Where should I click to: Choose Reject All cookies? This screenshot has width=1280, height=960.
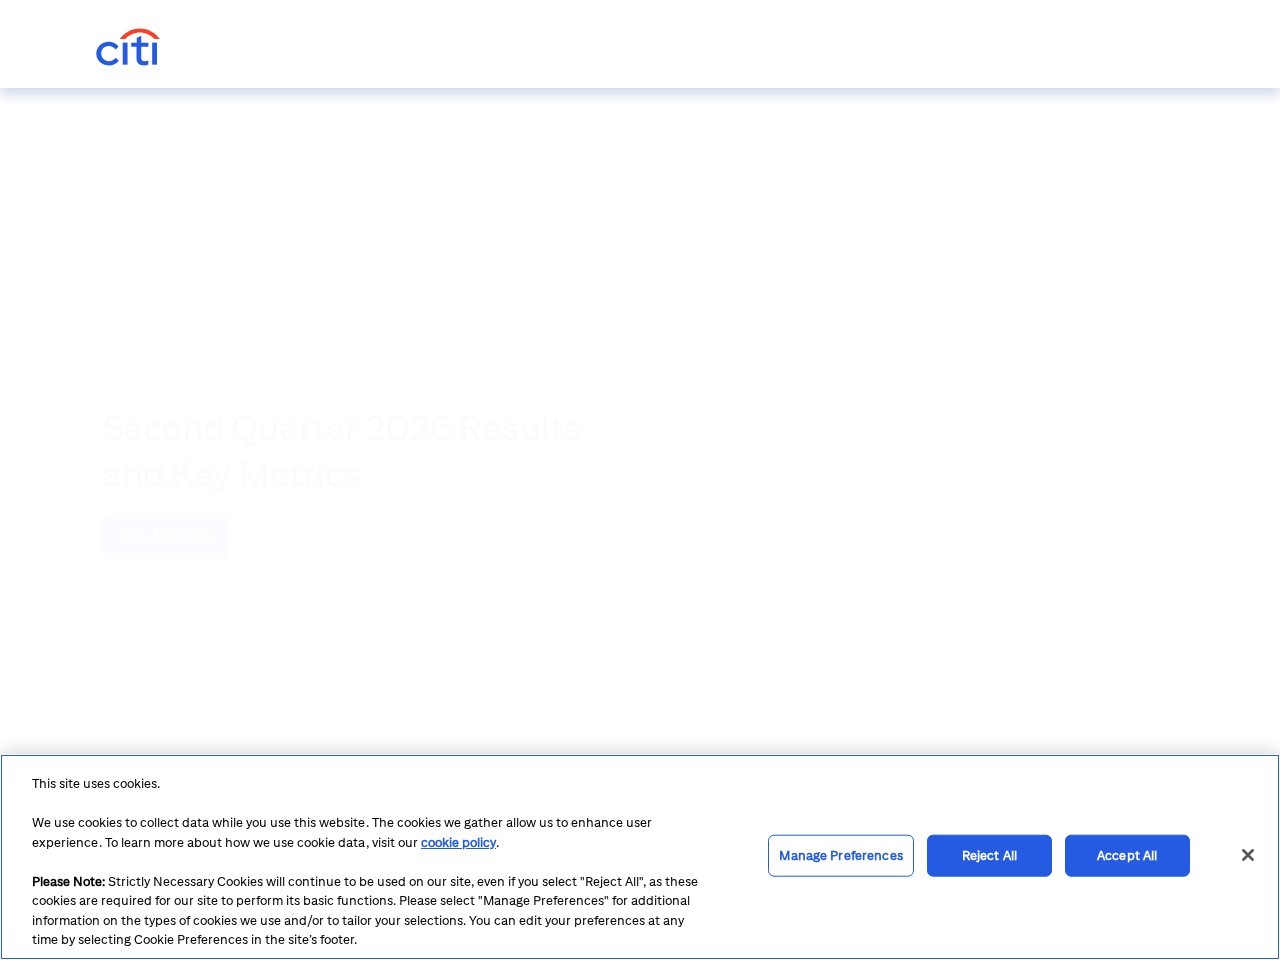coord(989,856)
